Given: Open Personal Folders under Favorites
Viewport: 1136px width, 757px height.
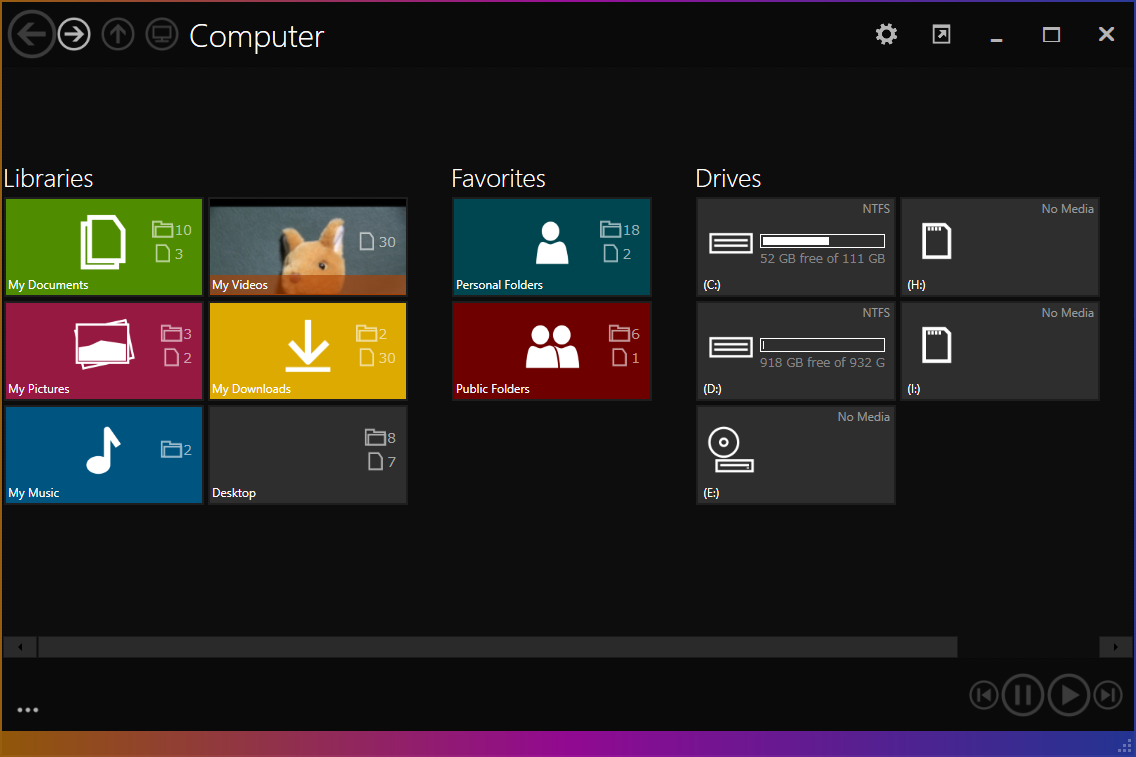Looking at the screenshot, I should 551,247.
